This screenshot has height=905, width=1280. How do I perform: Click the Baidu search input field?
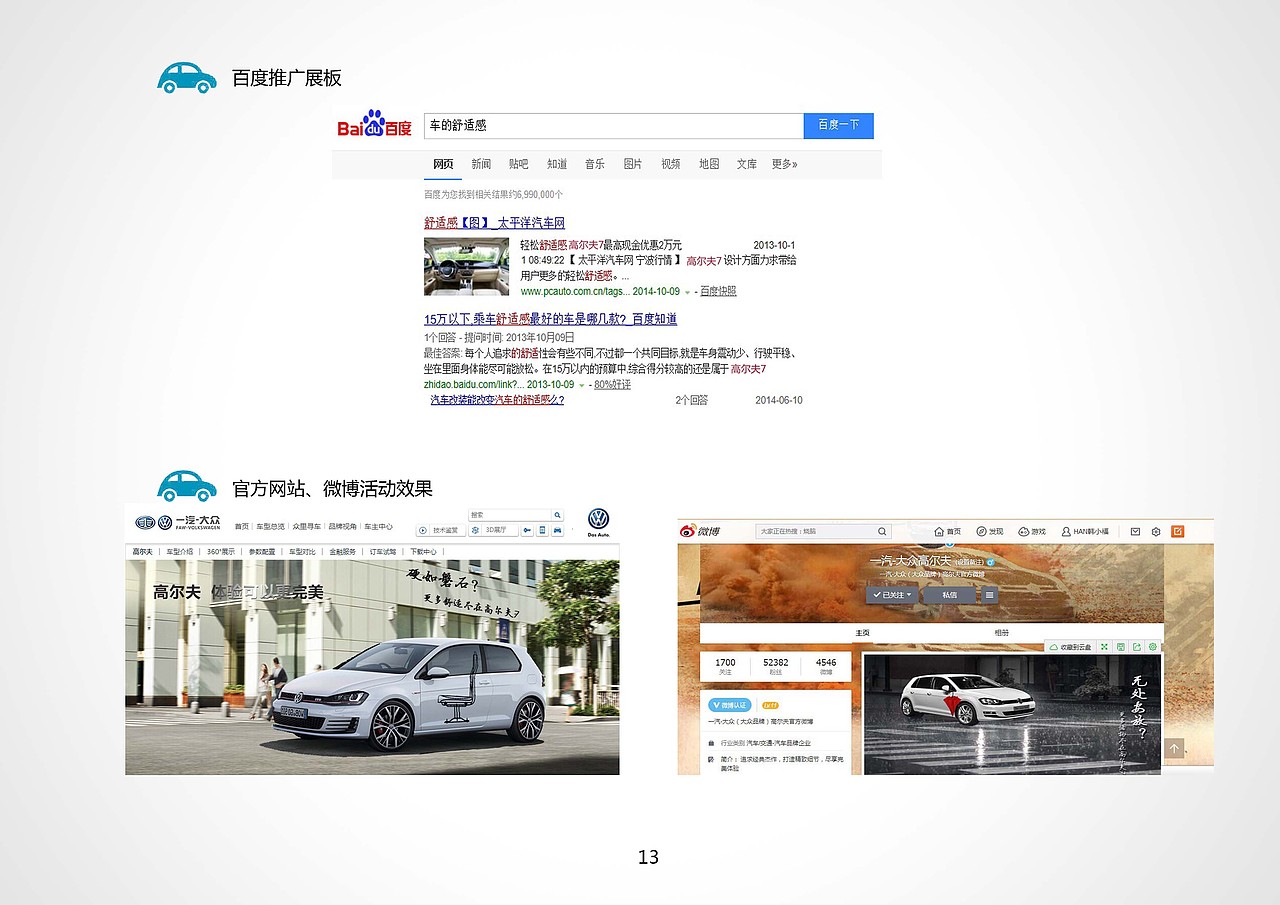click(614, 125)
